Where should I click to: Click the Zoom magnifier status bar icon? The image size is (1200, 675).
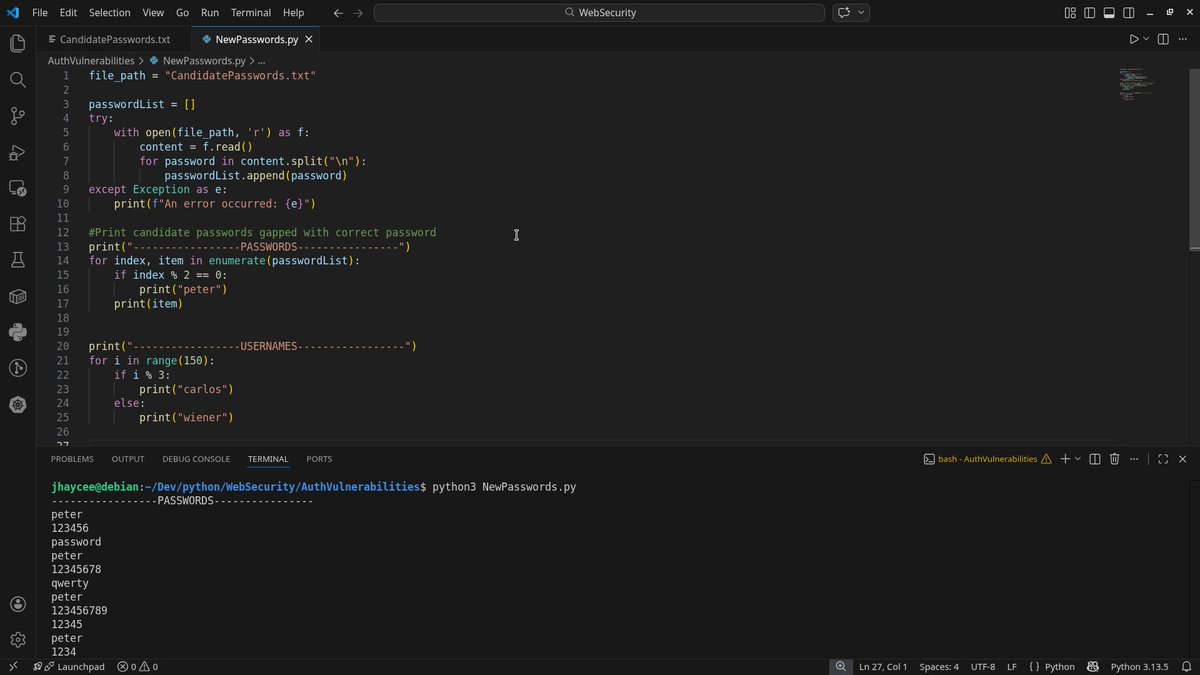840,666
